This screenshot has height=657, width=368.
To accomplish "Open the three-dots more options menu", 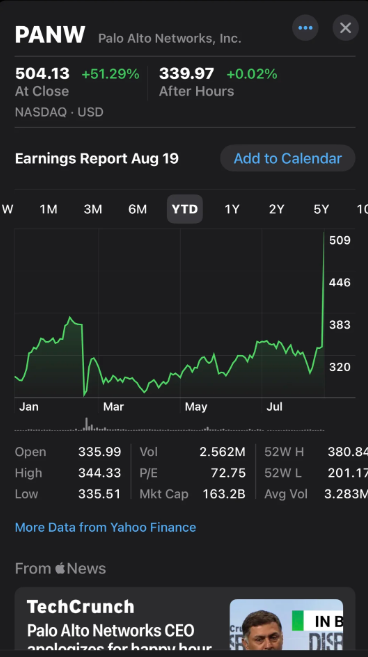I will [305, 28].
